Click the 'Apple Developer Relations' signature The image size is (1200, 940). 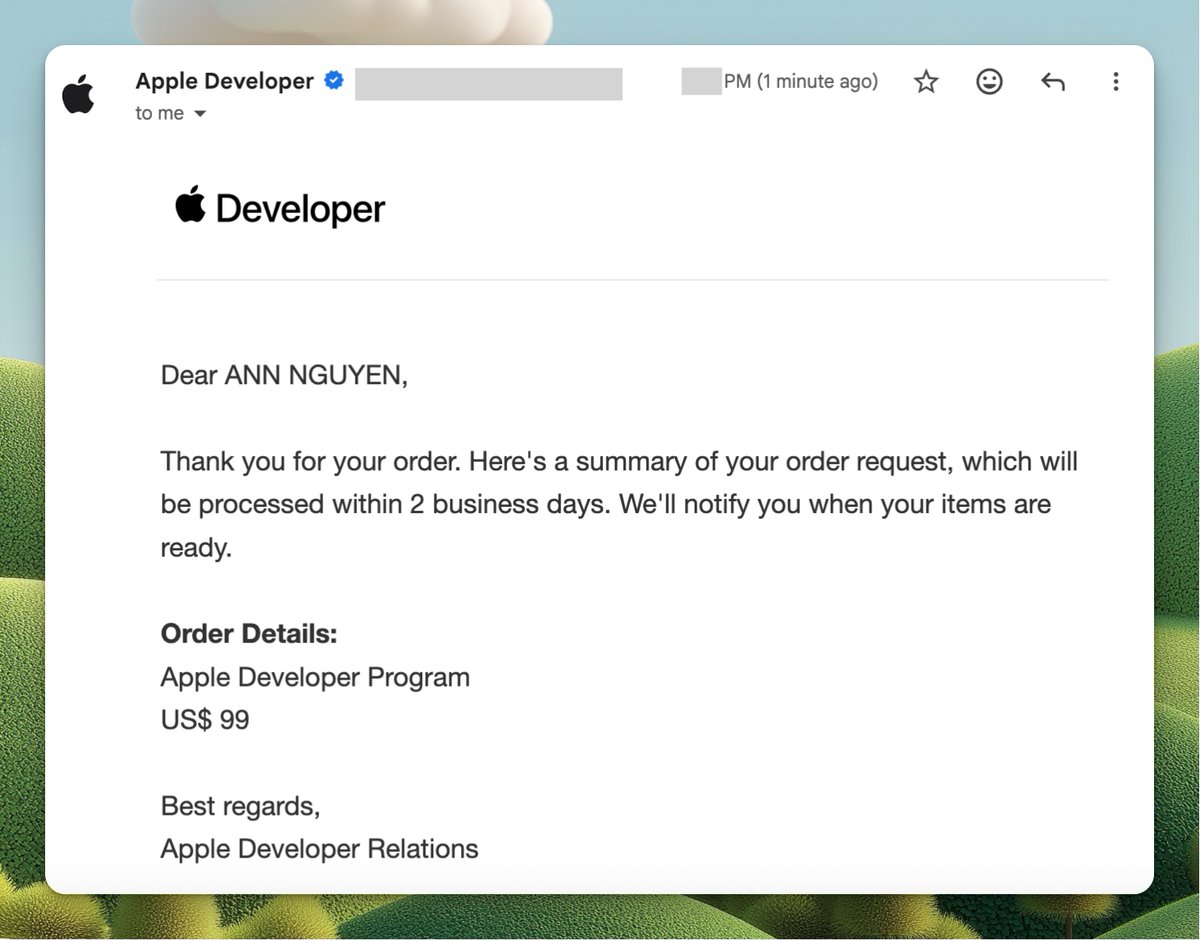click(319, 849)
